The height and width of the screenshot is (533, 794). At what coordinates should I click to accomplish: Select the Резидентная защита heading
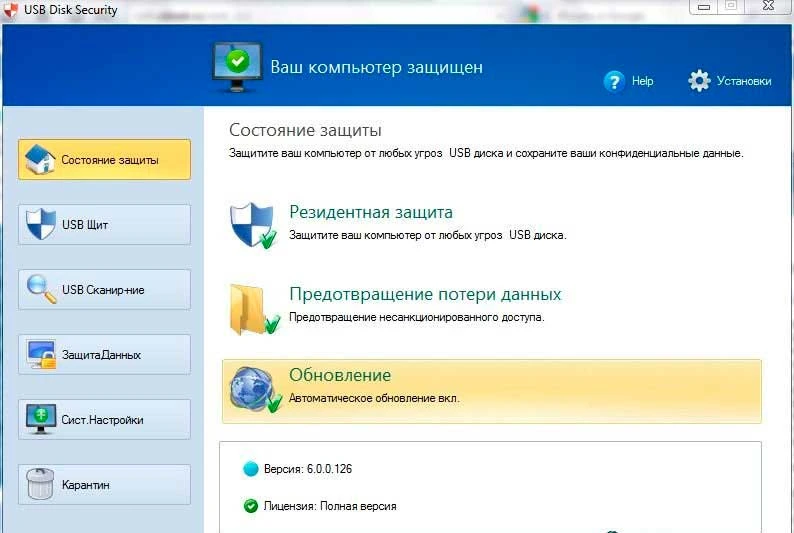(x=371, y=212)
